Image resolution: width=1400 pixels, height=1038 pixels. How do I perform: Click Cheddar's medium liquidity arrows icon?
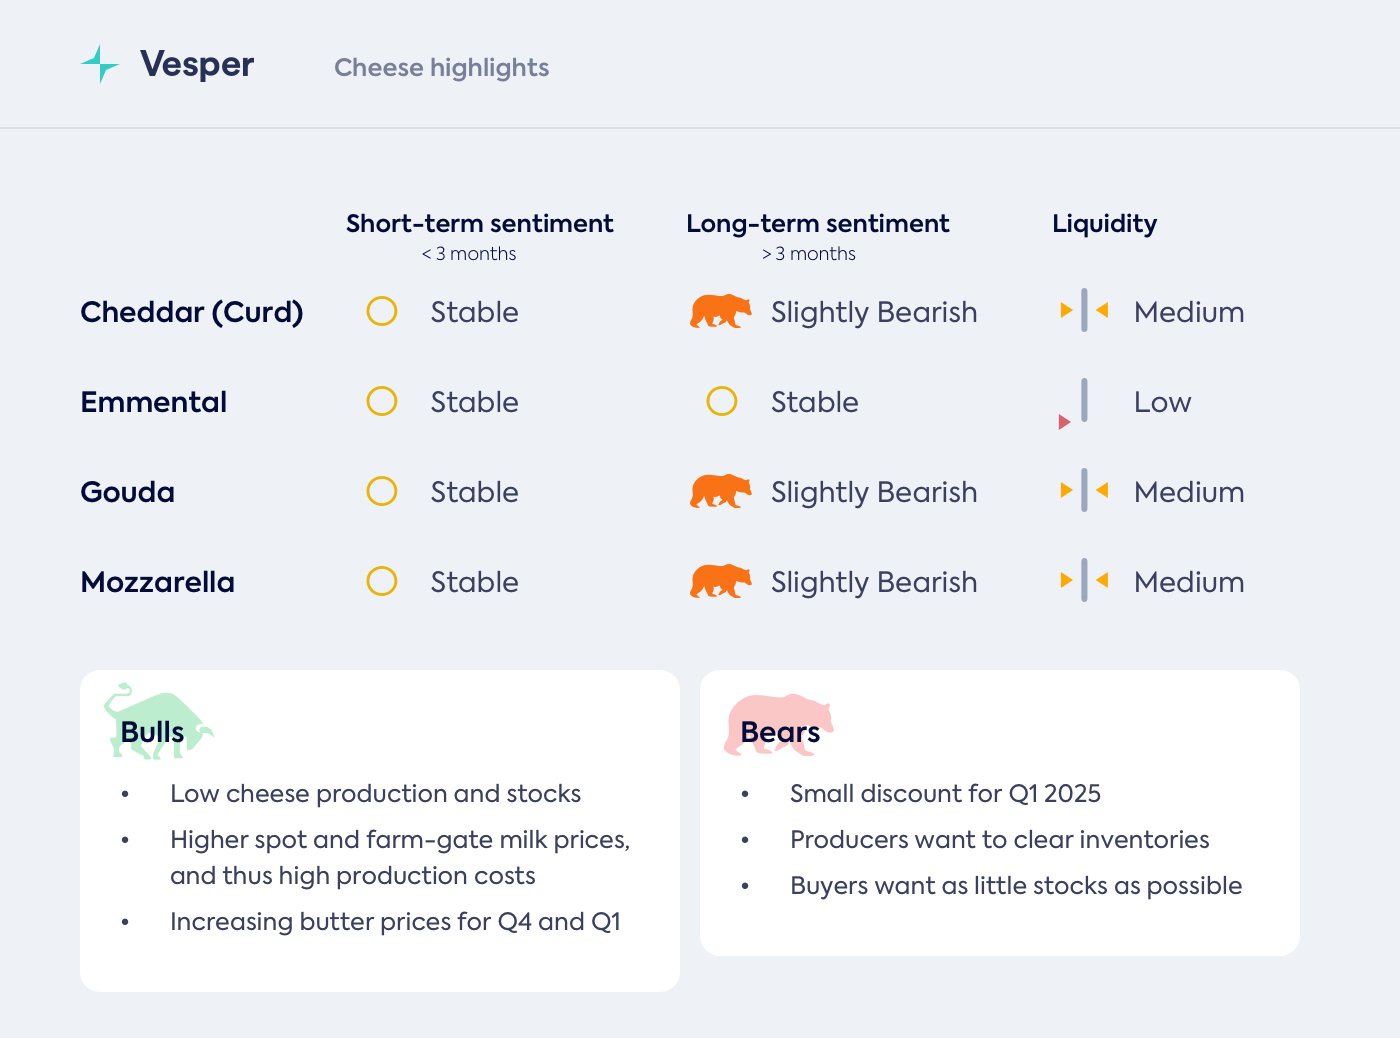(x=1084, y=311)
